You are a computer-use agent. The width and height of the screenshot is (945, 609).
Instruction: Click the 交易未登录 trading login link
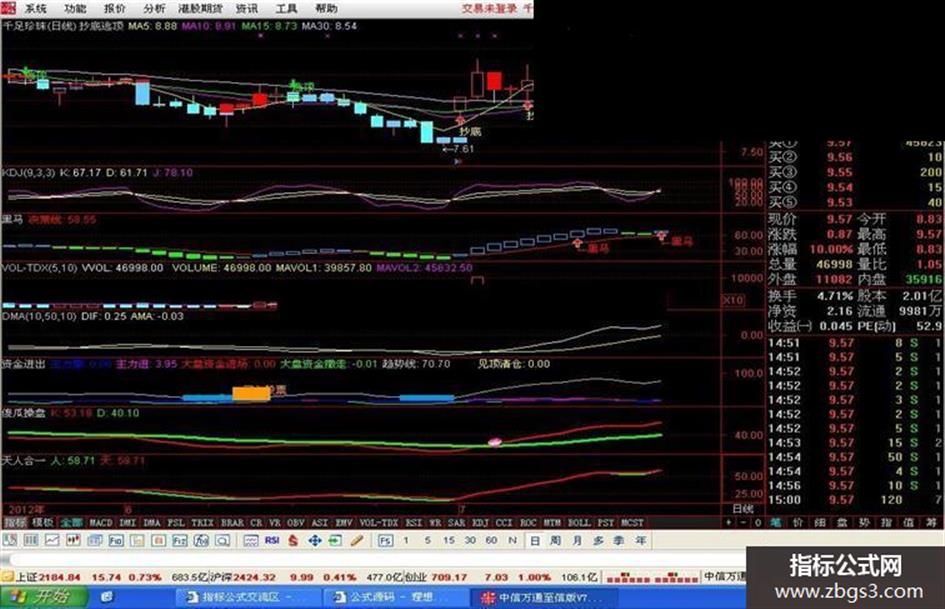pos(489,8)
